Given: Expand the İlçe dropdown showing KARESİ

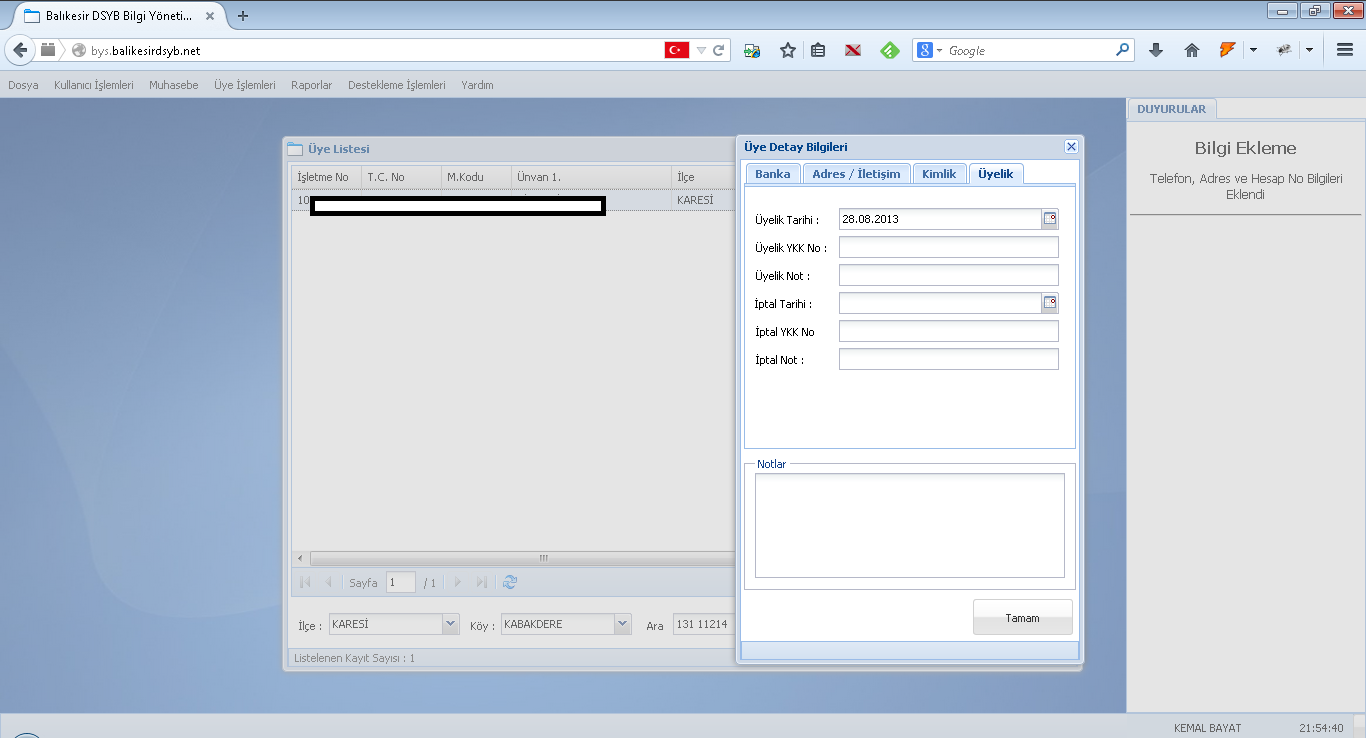Looking at the screenshot, I should point(450,624).
